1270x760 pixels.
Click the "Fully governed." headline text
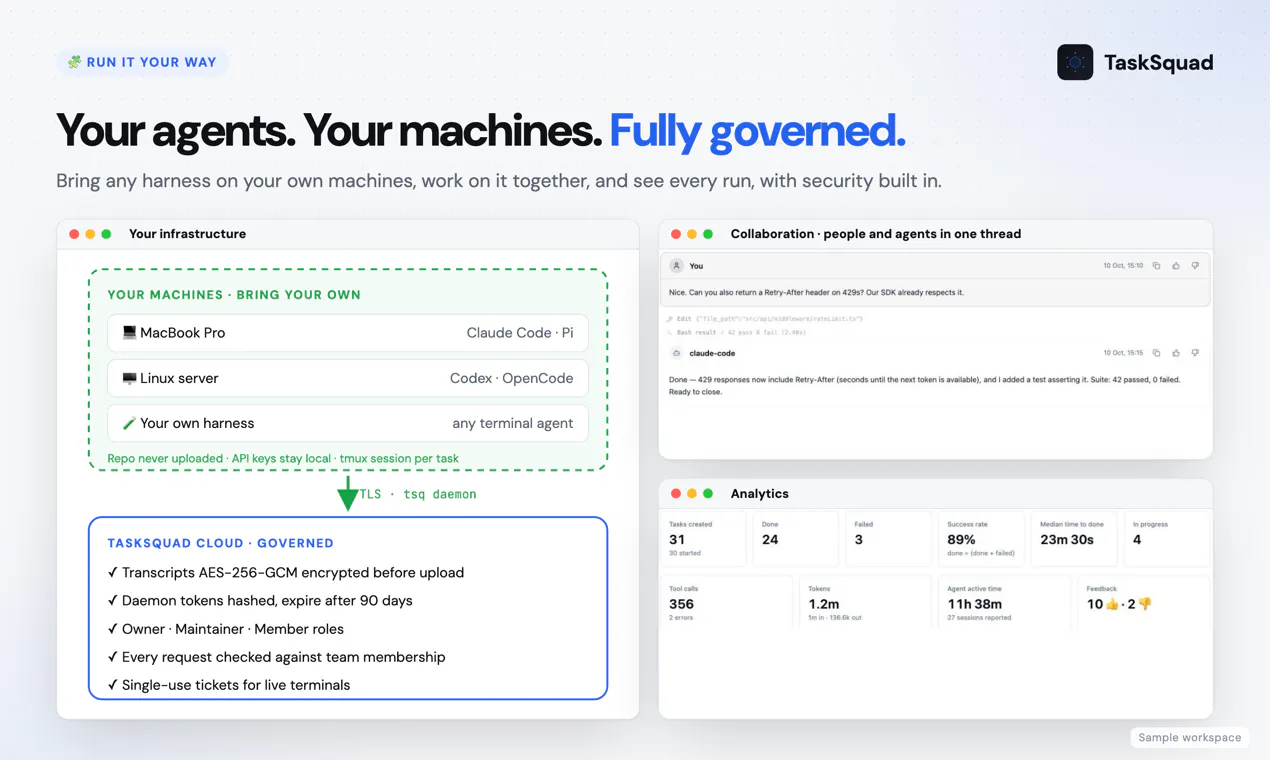tap(757, 131)
